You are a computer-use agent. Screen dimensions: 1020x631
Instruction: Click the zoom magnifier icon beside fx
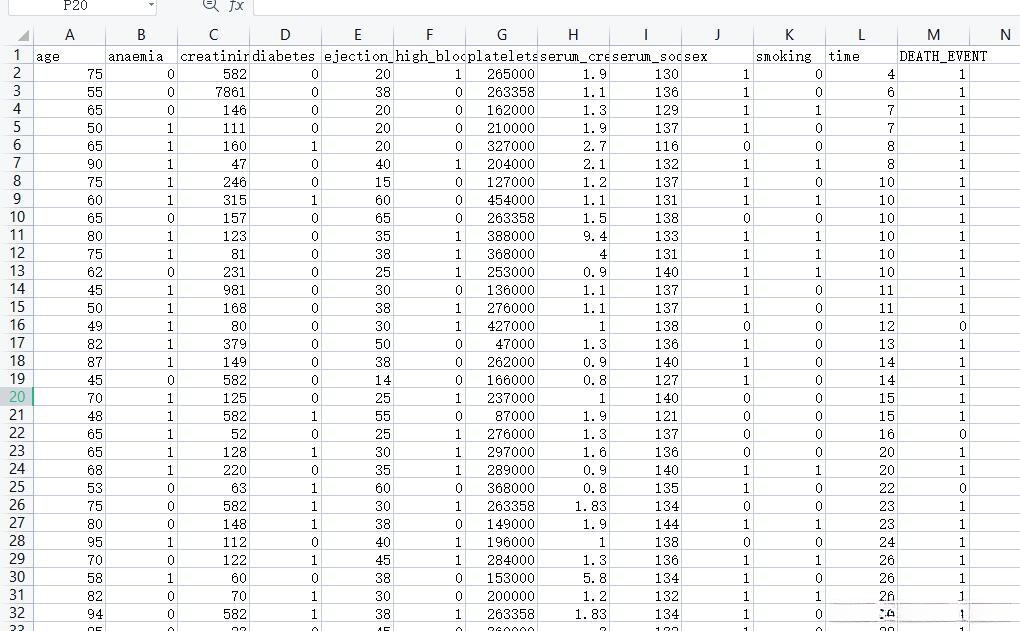[211, 5]
